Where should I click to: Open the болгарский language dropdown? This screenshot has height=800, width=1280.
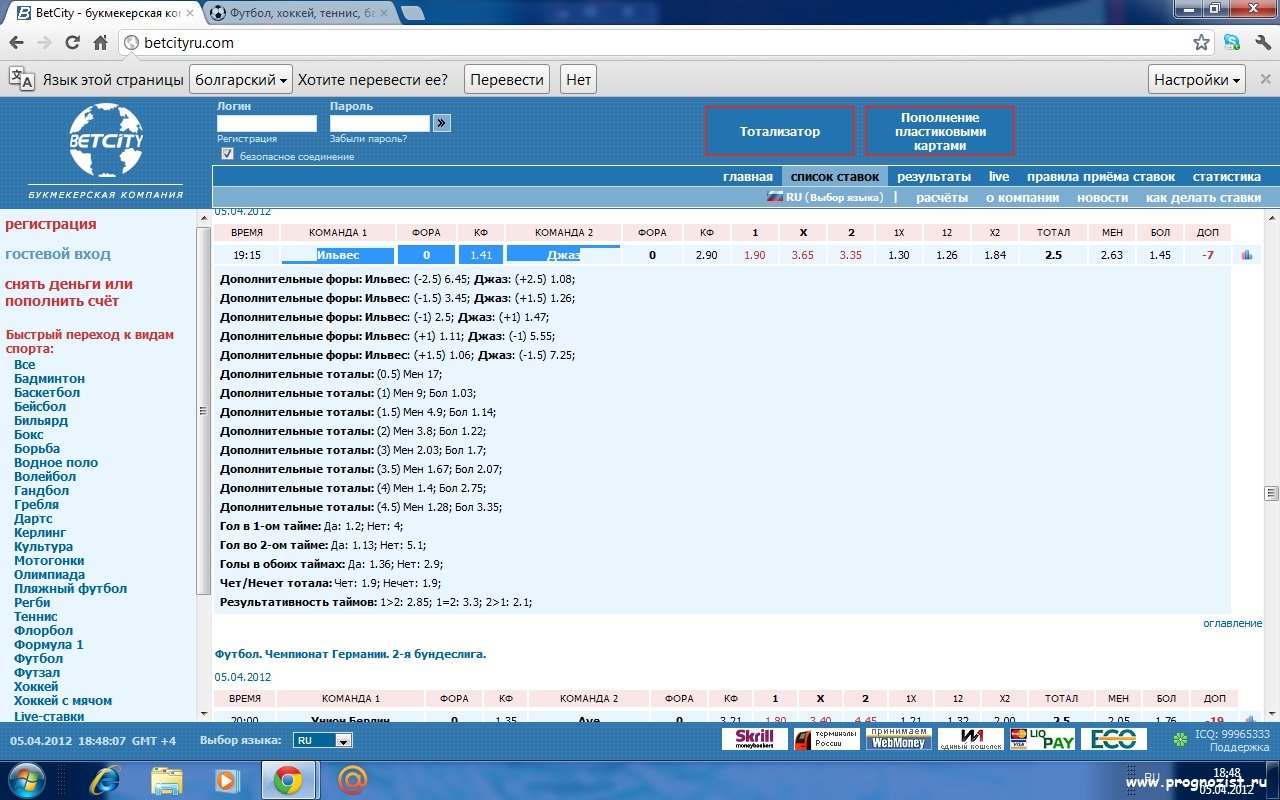[x=241, y=80]
